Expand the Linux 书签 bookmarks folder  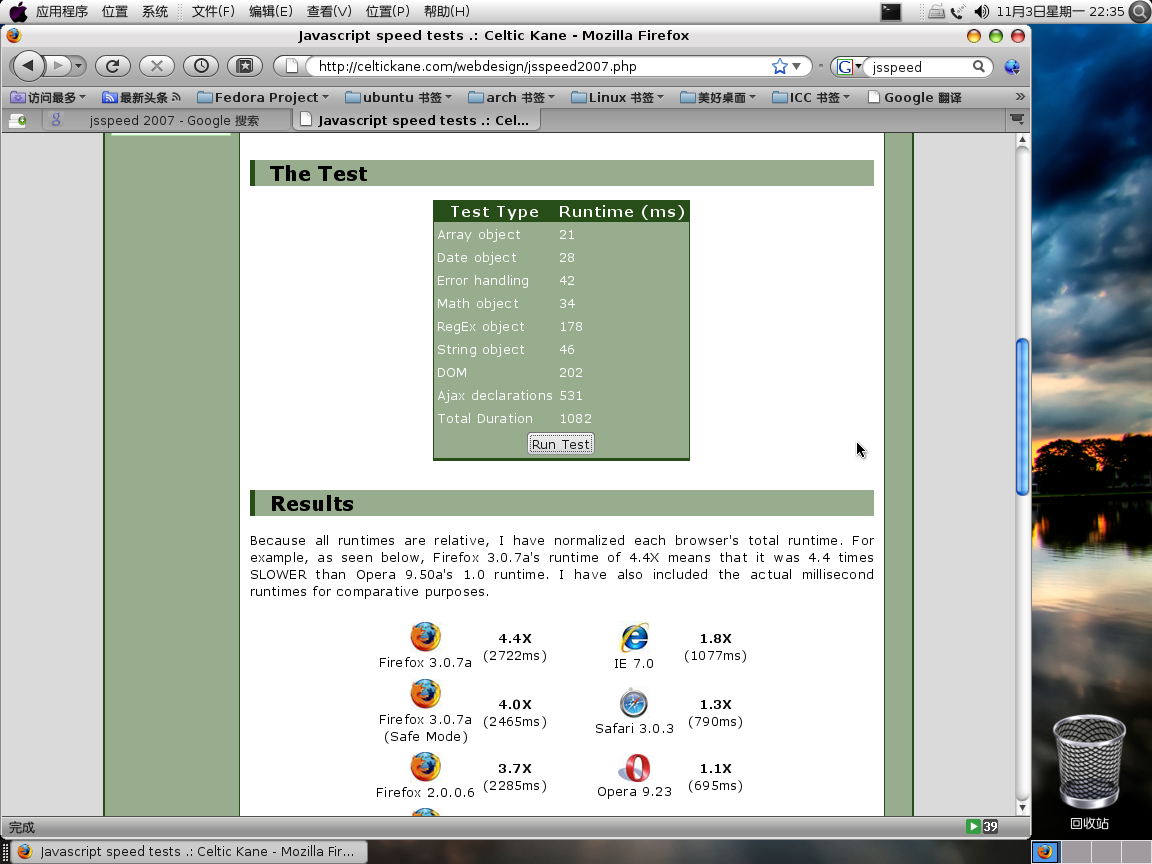(618, 98)
